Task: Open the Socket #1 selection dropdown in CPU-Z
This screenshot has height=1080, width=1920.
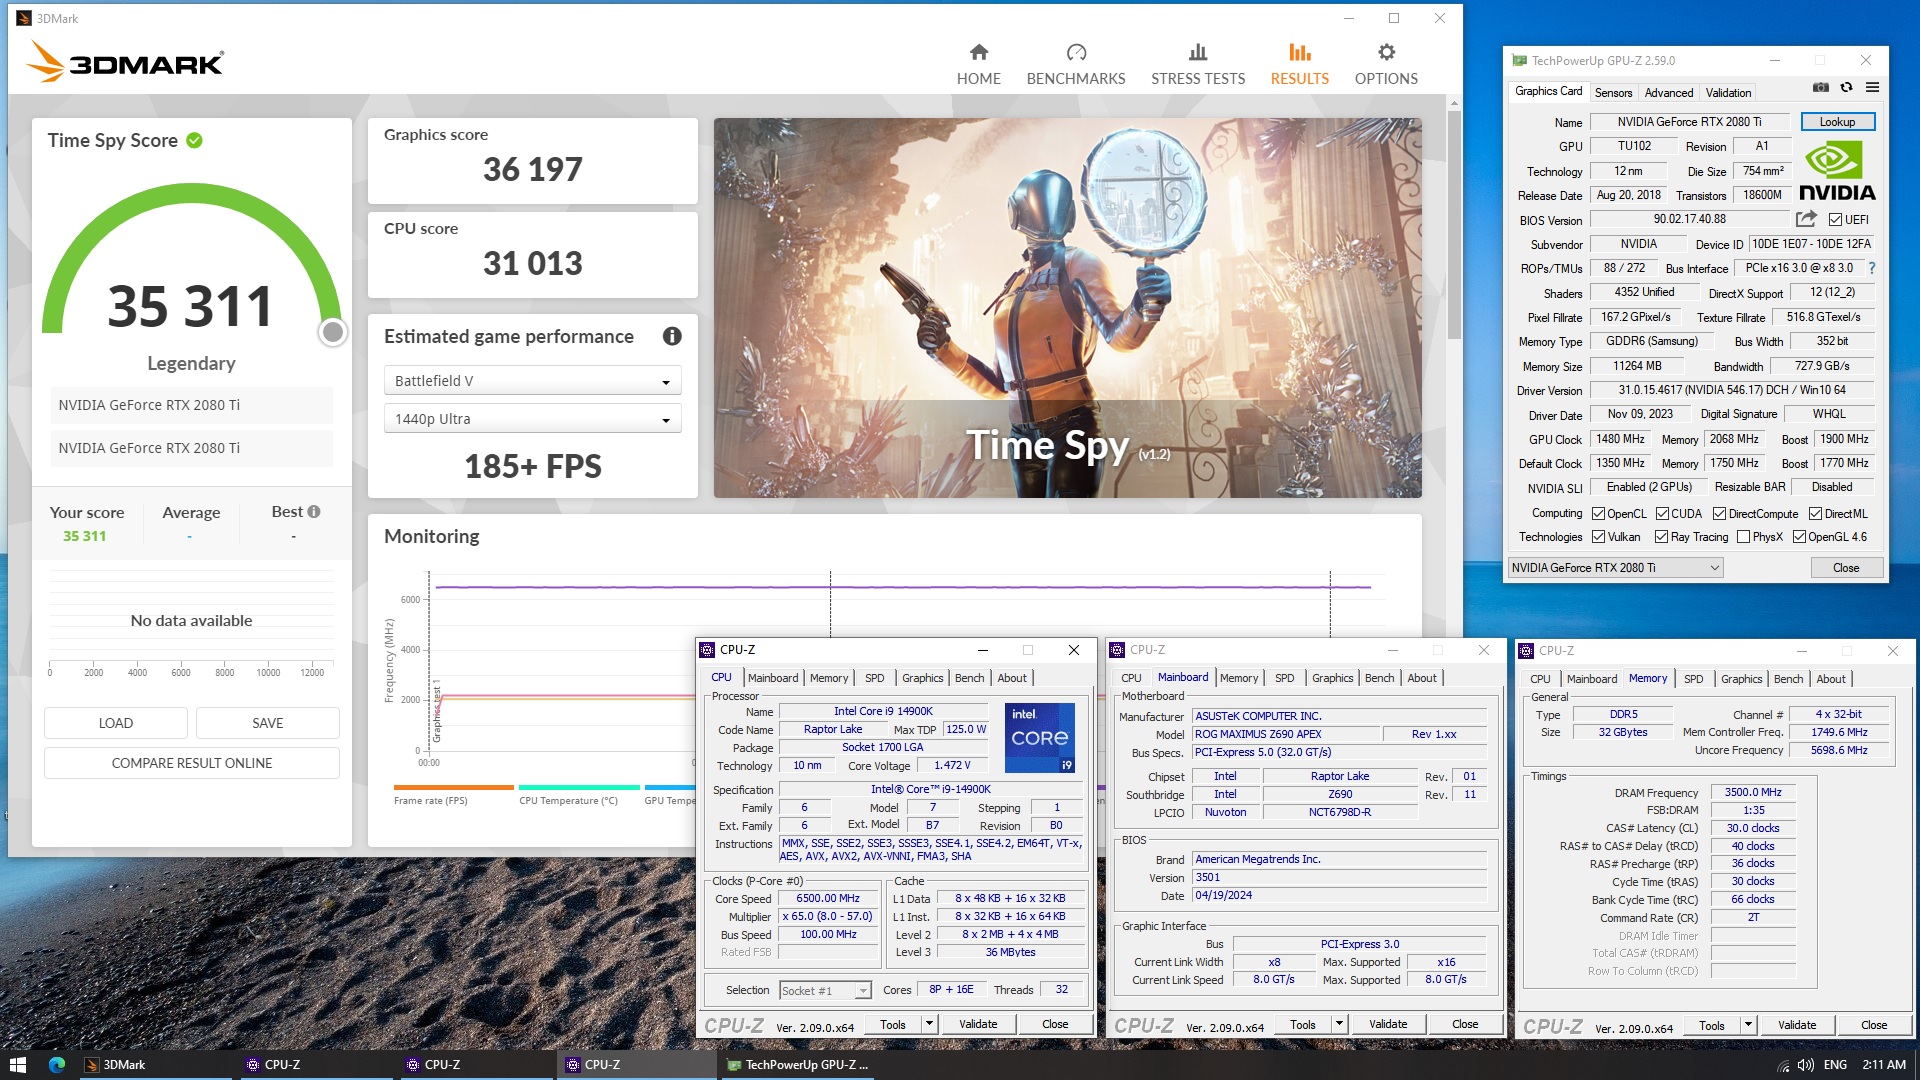Action: pos(825,991)
